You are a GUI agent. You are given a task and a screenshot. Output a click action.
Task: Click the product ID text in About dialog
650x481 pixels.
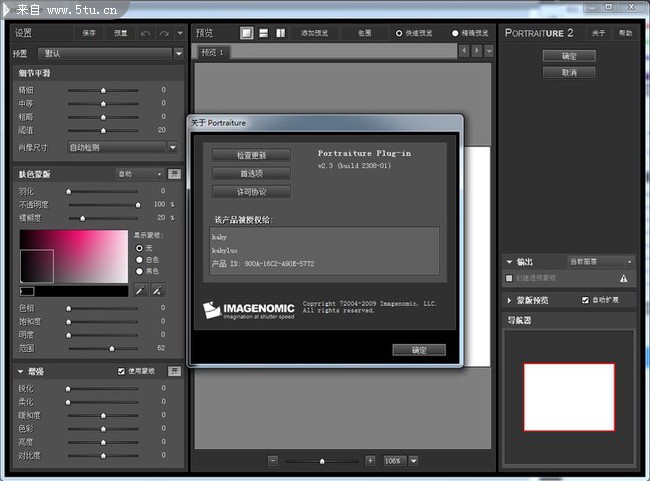pyautogui.click(x=263, y=264)
